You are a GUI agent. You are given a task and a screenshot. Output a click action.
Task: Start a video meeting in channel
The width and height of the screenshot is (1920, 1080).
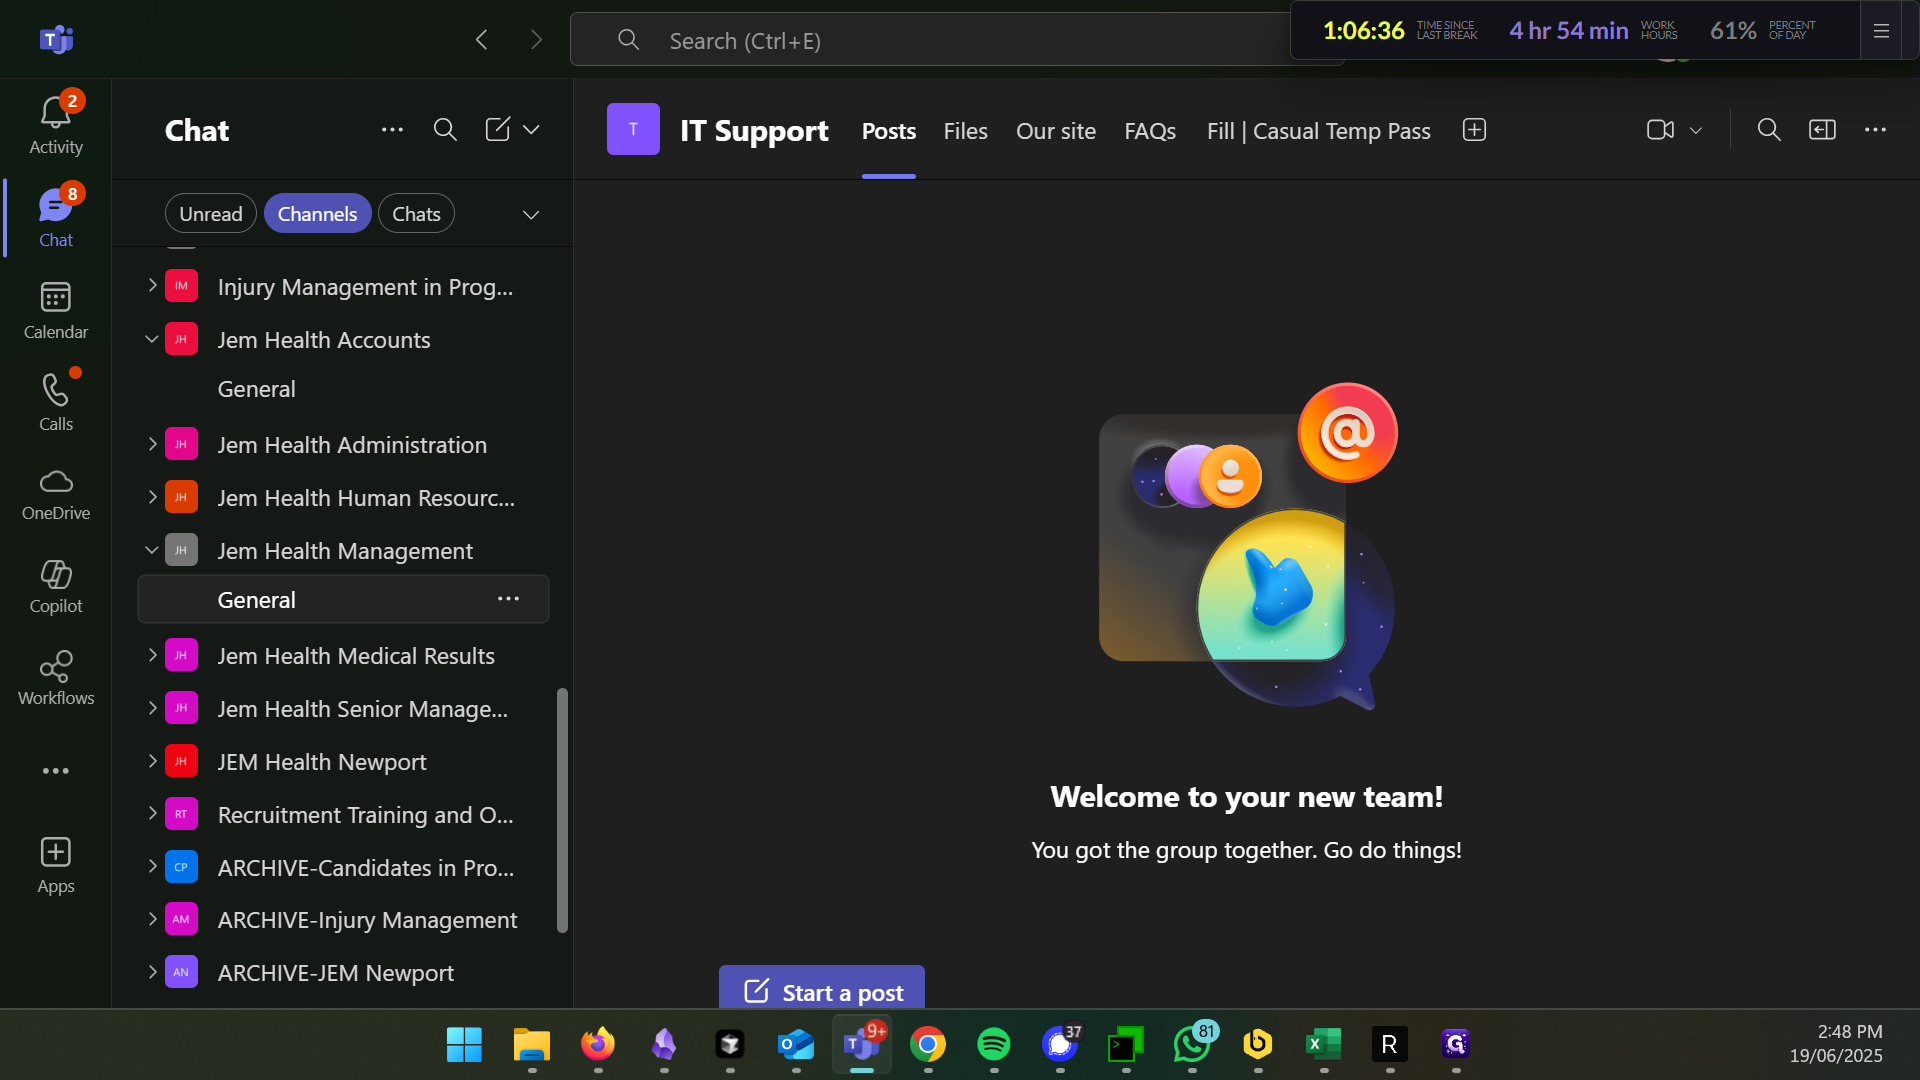click(x=1660, y=130)
